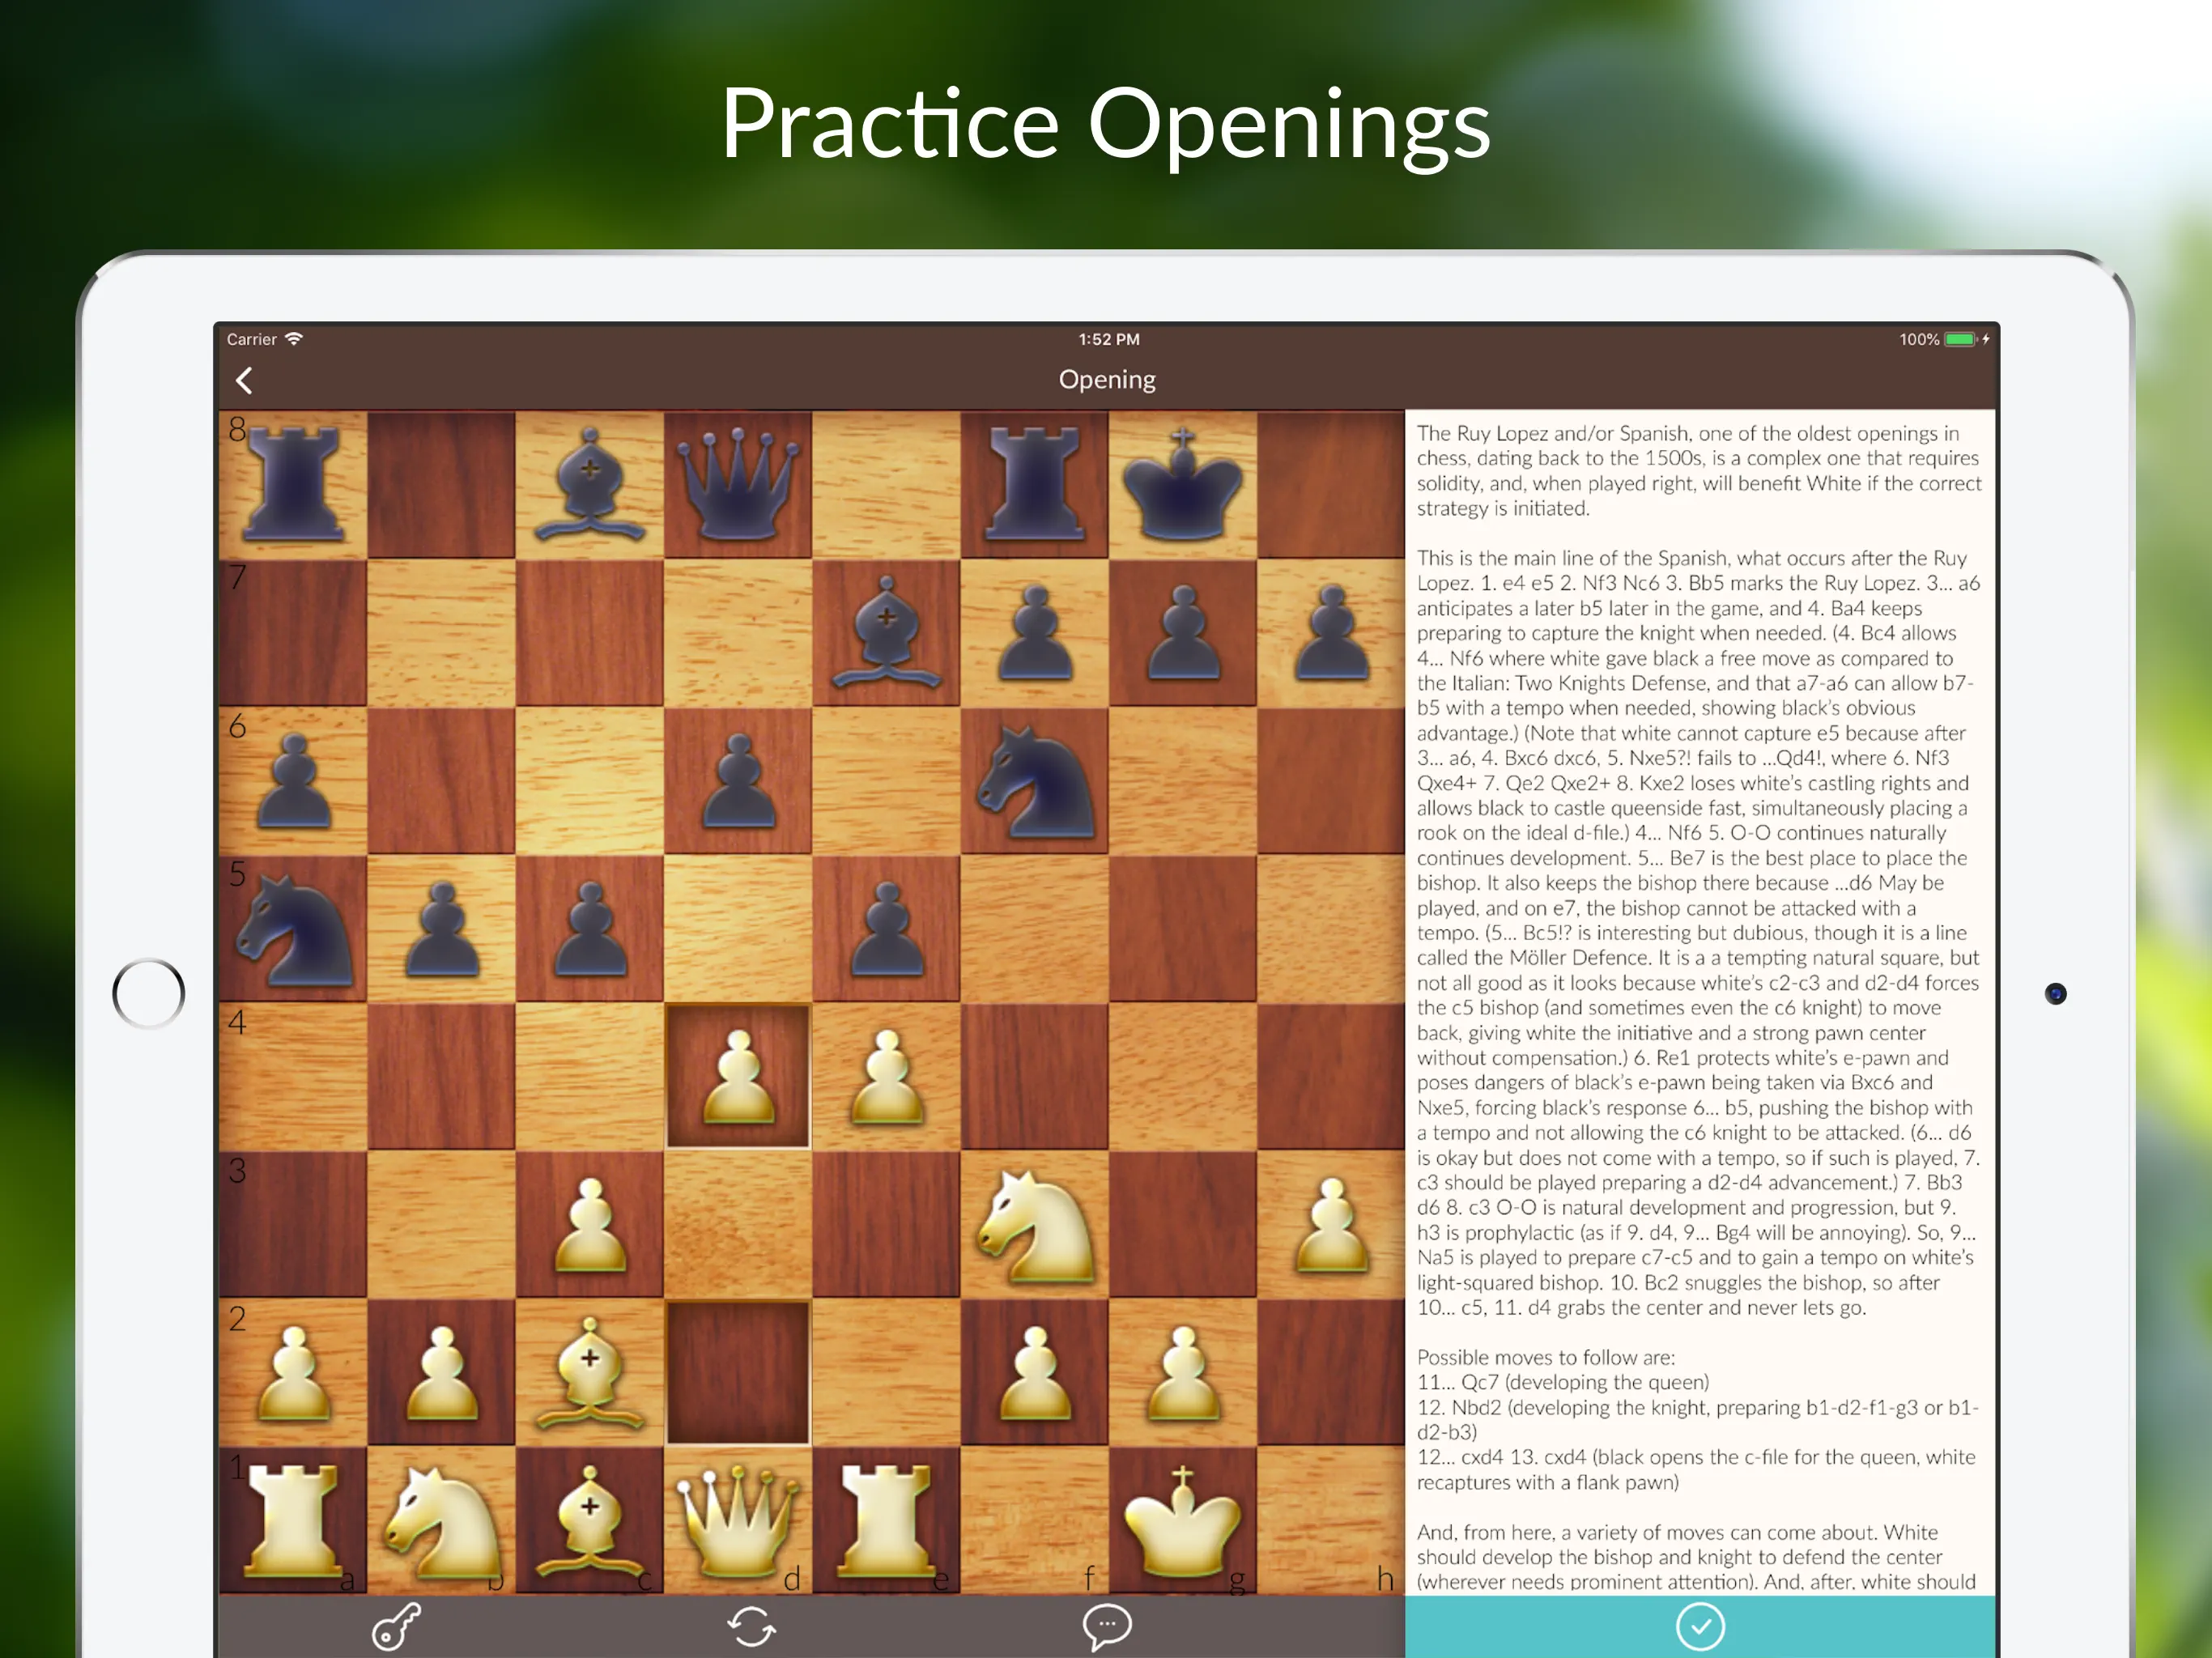Image resolution: width=2212 pixels, height=1658 pixels.
Task: Click the black pawn on c5
Action: point(590,928)
